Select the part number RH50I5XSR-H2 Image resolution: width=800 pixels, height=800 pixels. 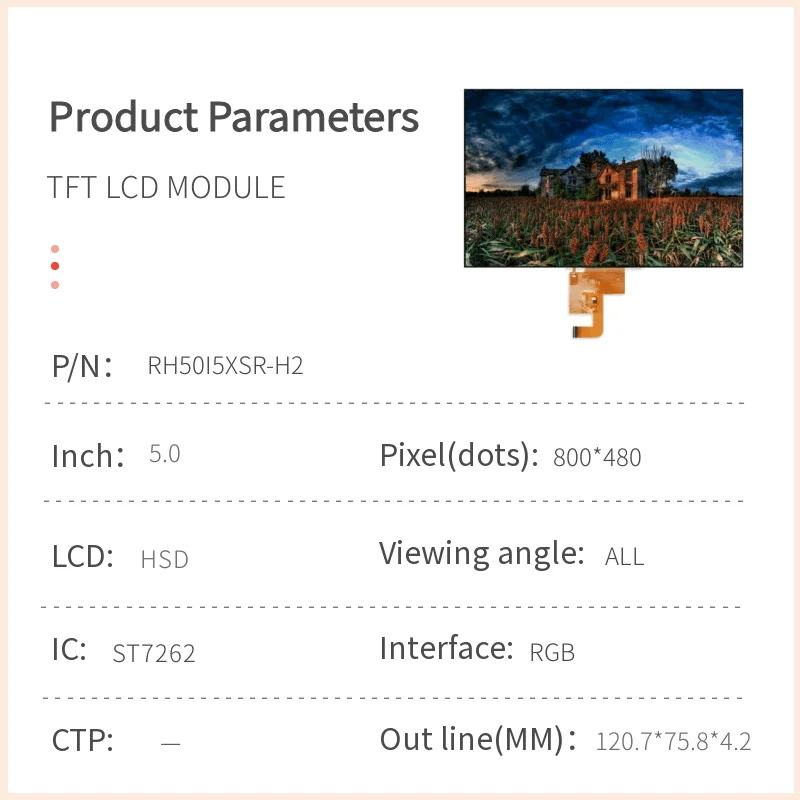(225, 366)
